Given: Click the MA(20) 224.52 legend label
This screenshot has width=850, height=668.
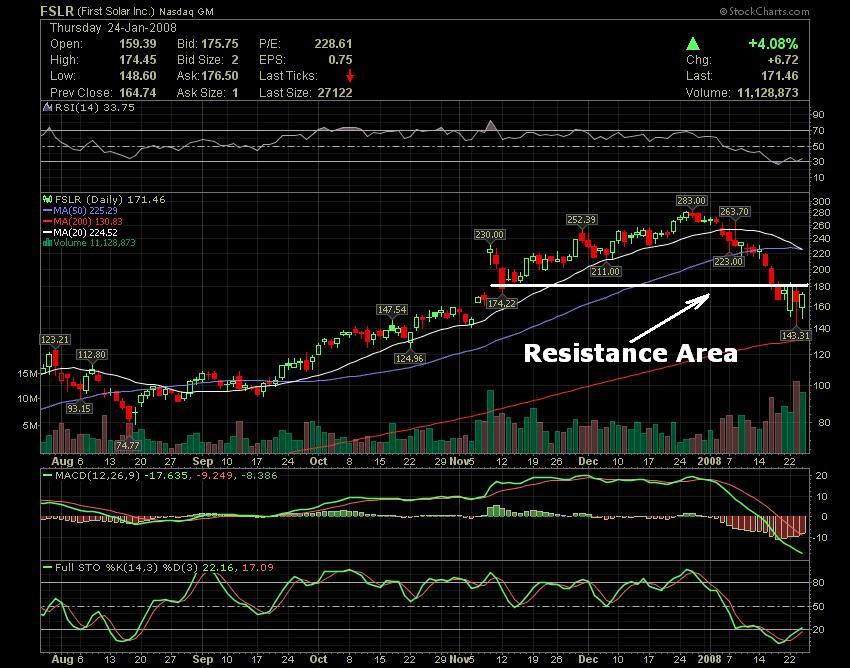Looking at the screenshot, I should 86,232.
